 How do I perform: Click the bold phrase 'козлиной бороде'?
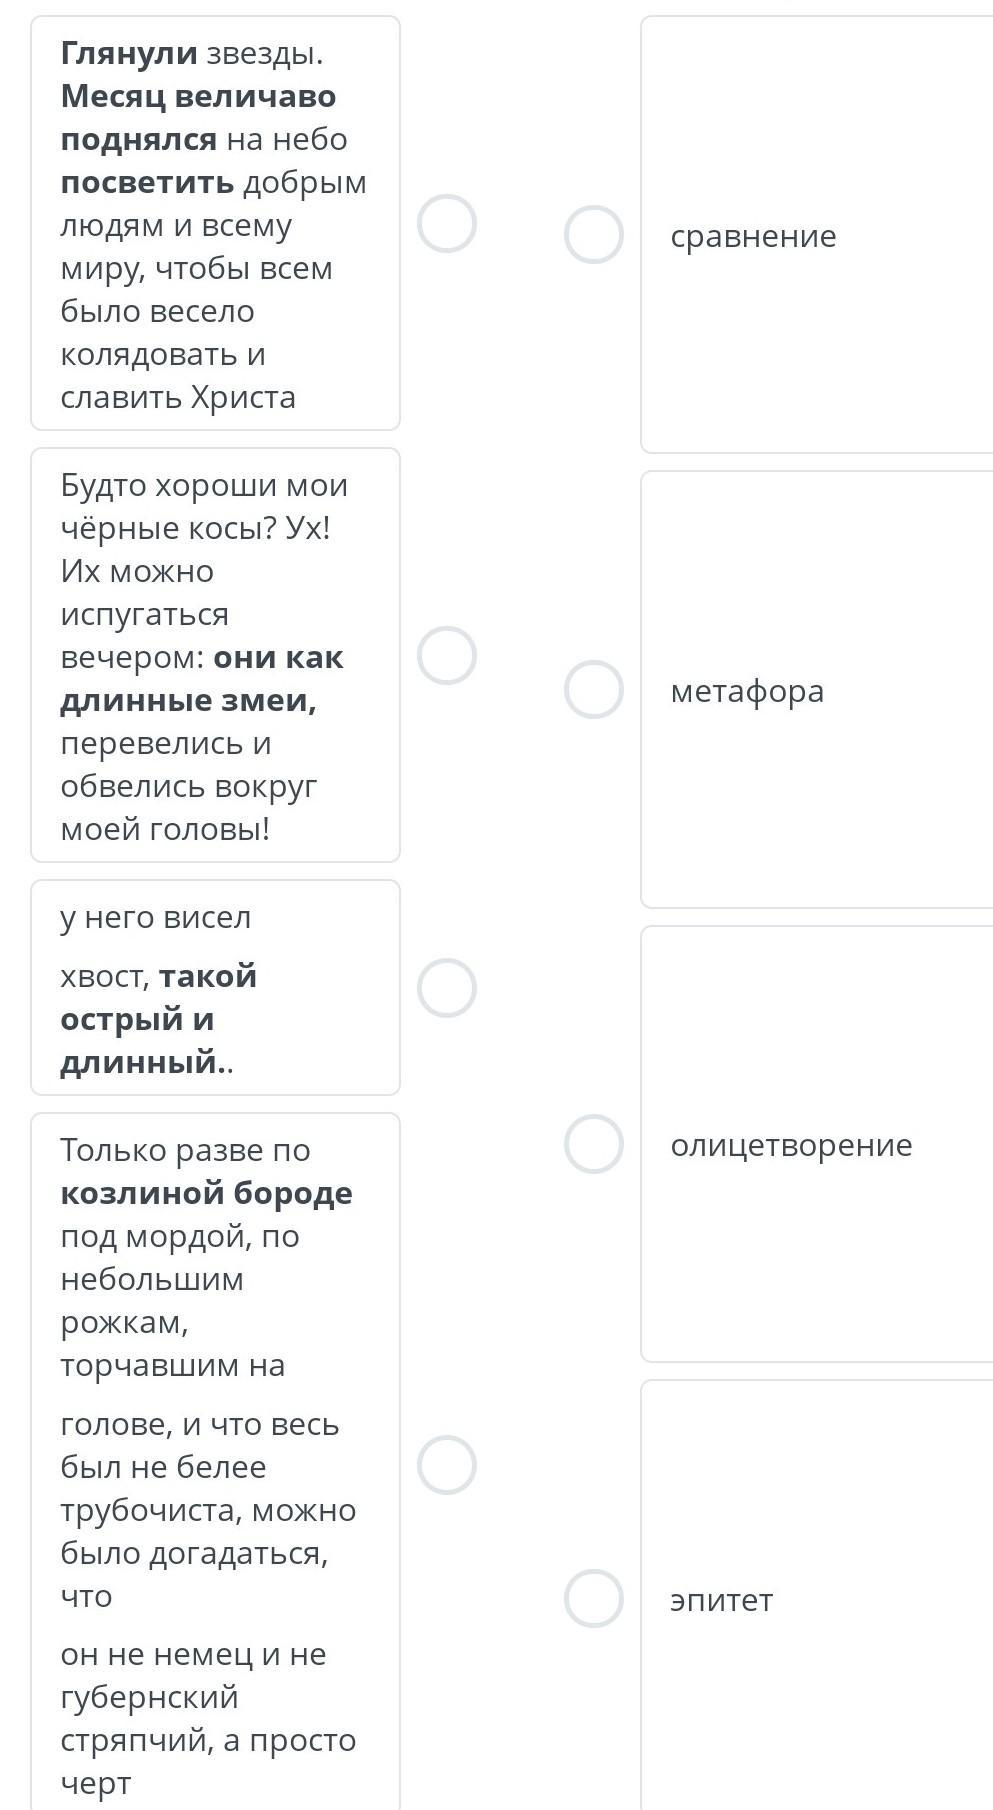[x=206, y=1193]
